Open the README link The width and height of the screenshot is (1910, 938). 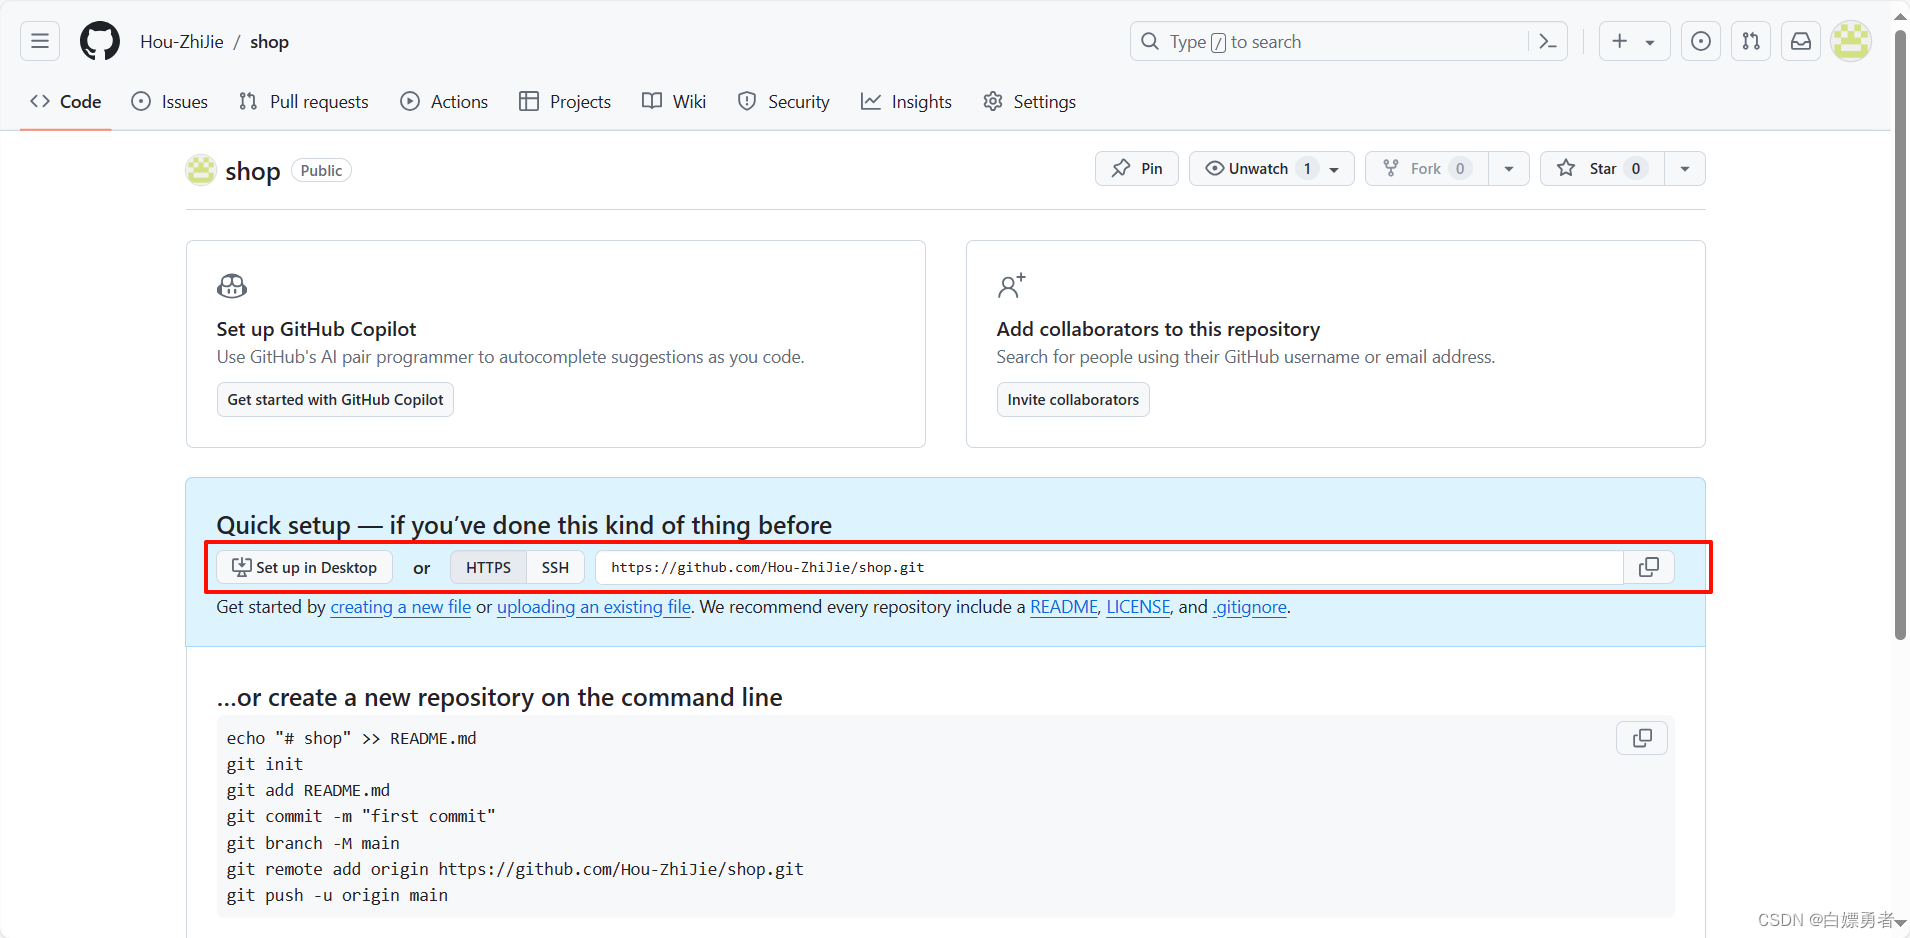1064,607
